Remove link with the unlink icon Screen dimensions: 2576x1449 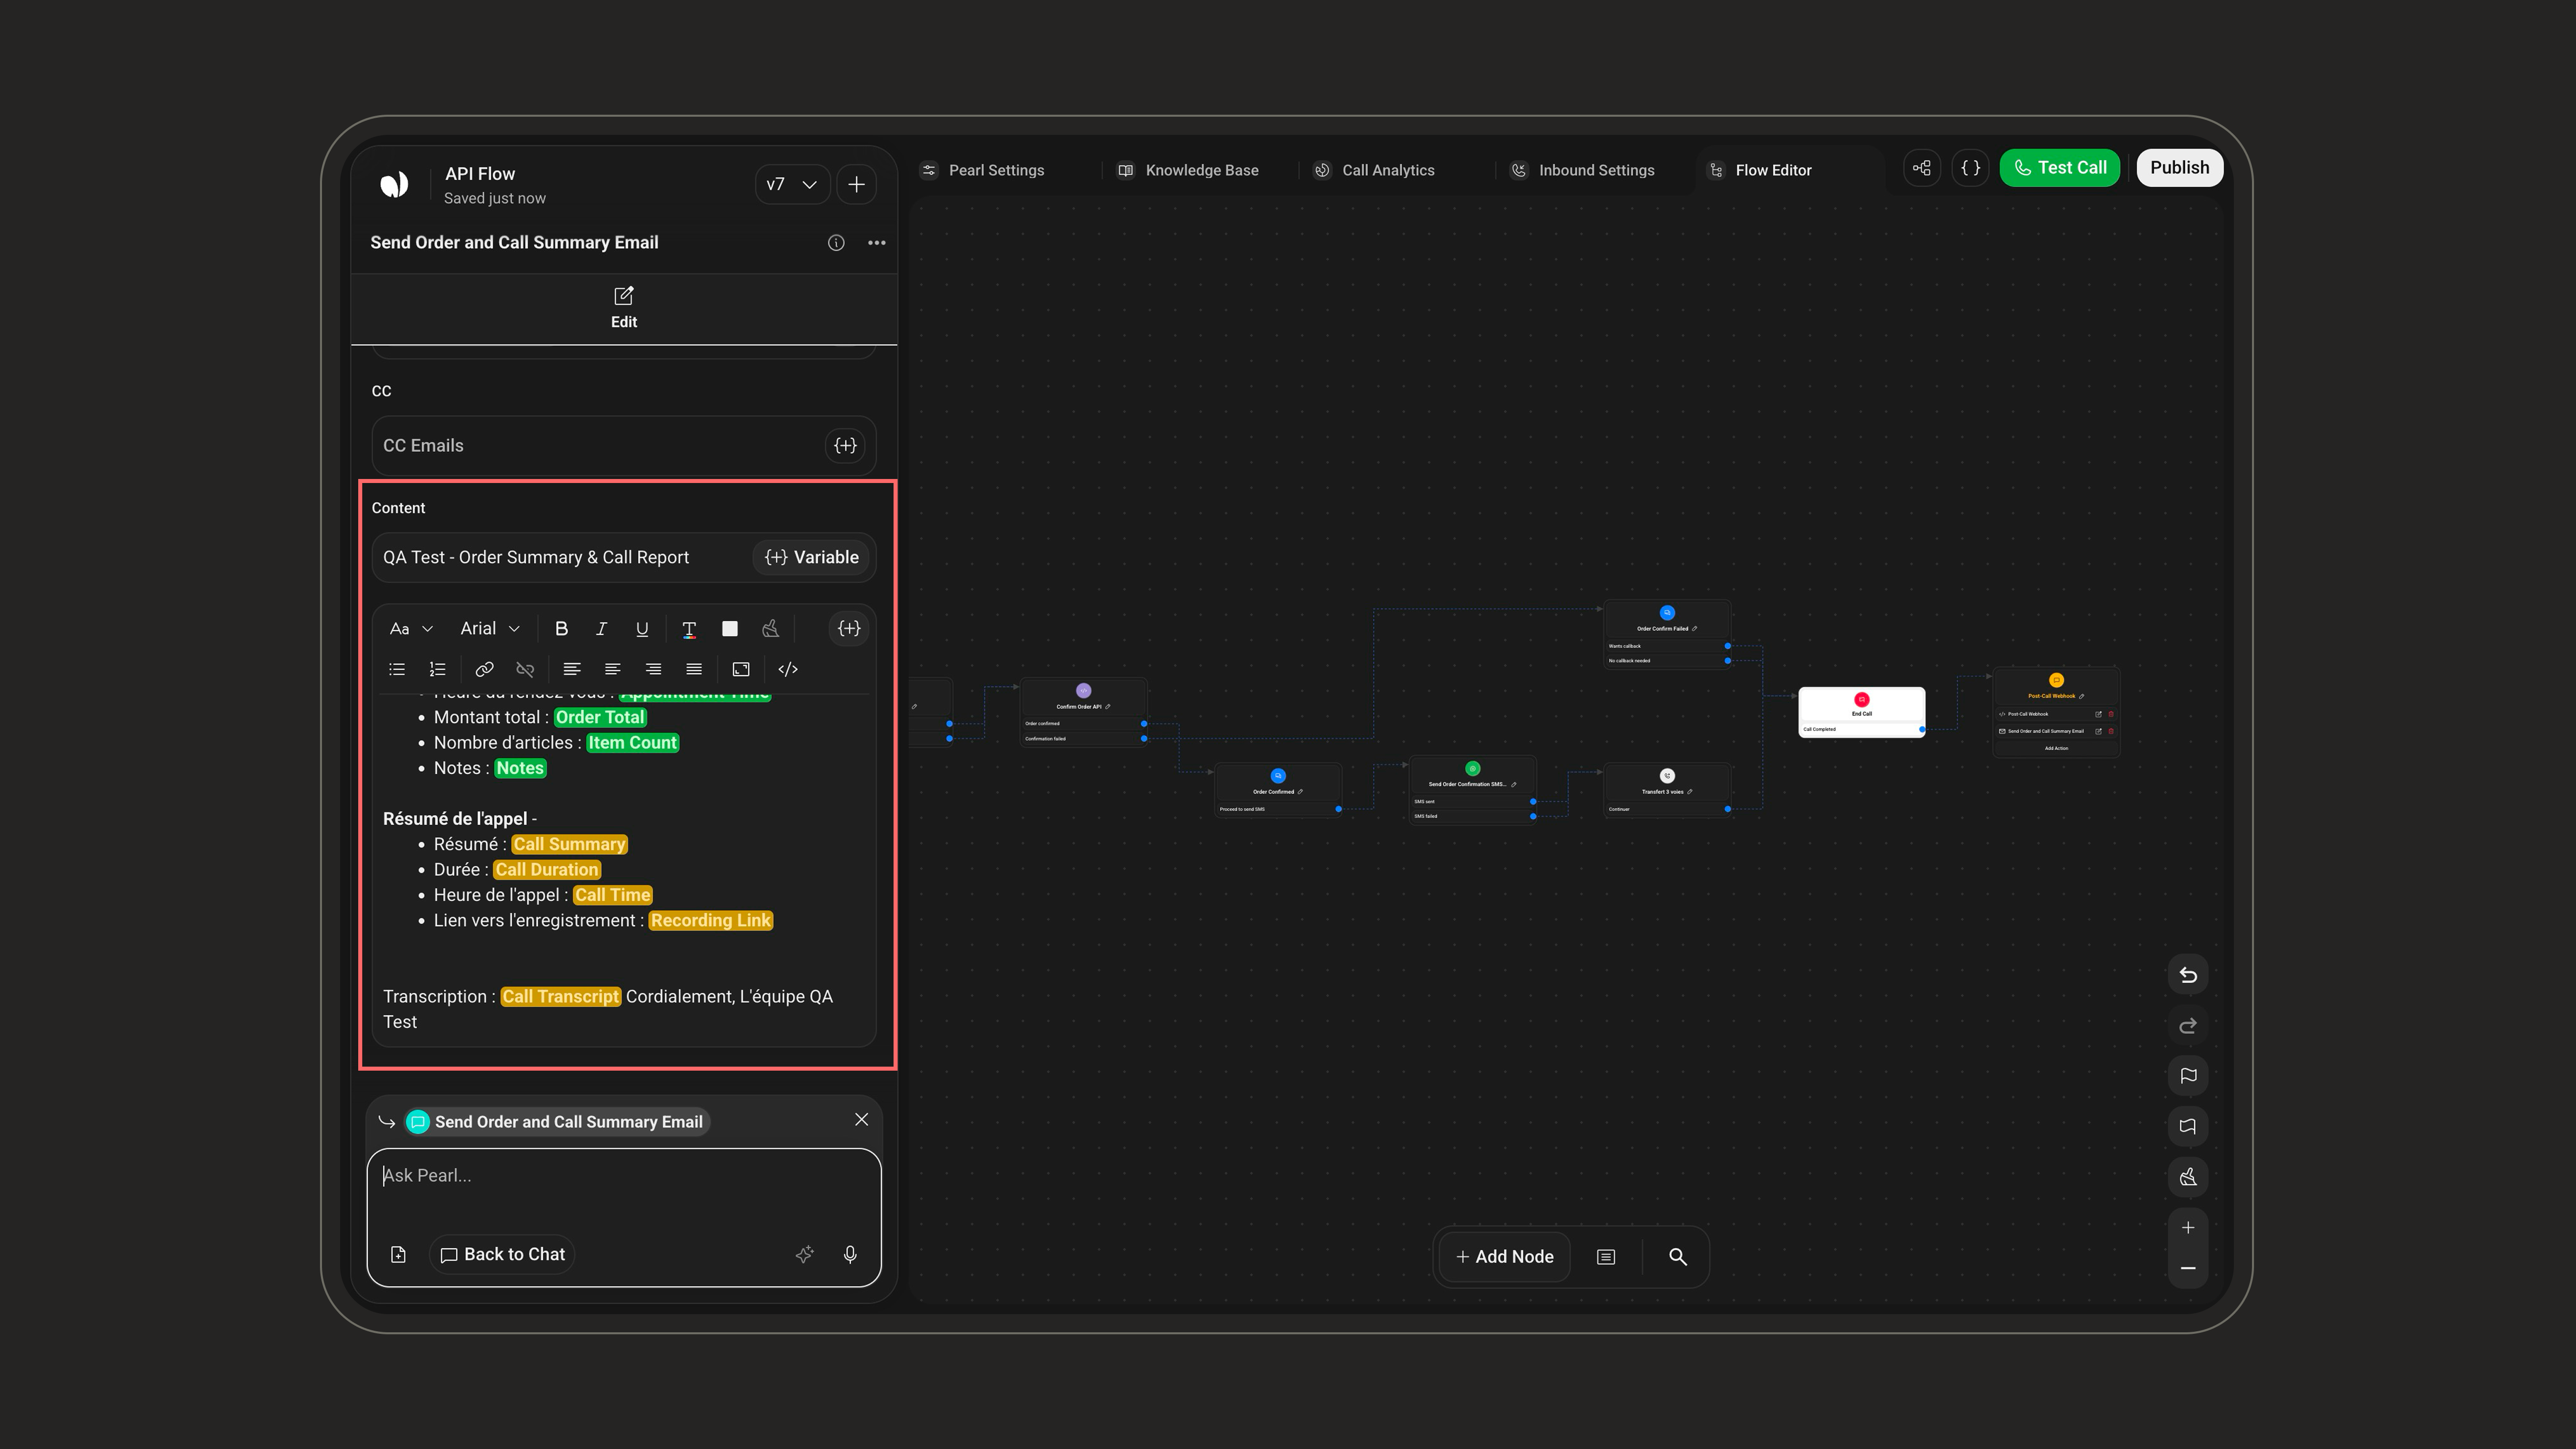525,670
